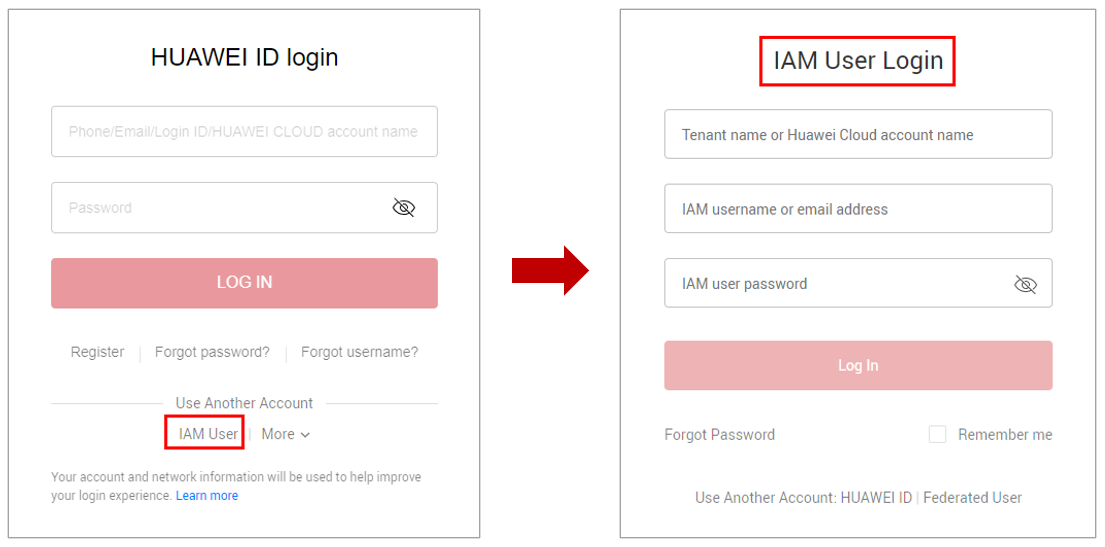Choose Federated User login option
This screenshot has width=1105, height=547.
[972, 497]
